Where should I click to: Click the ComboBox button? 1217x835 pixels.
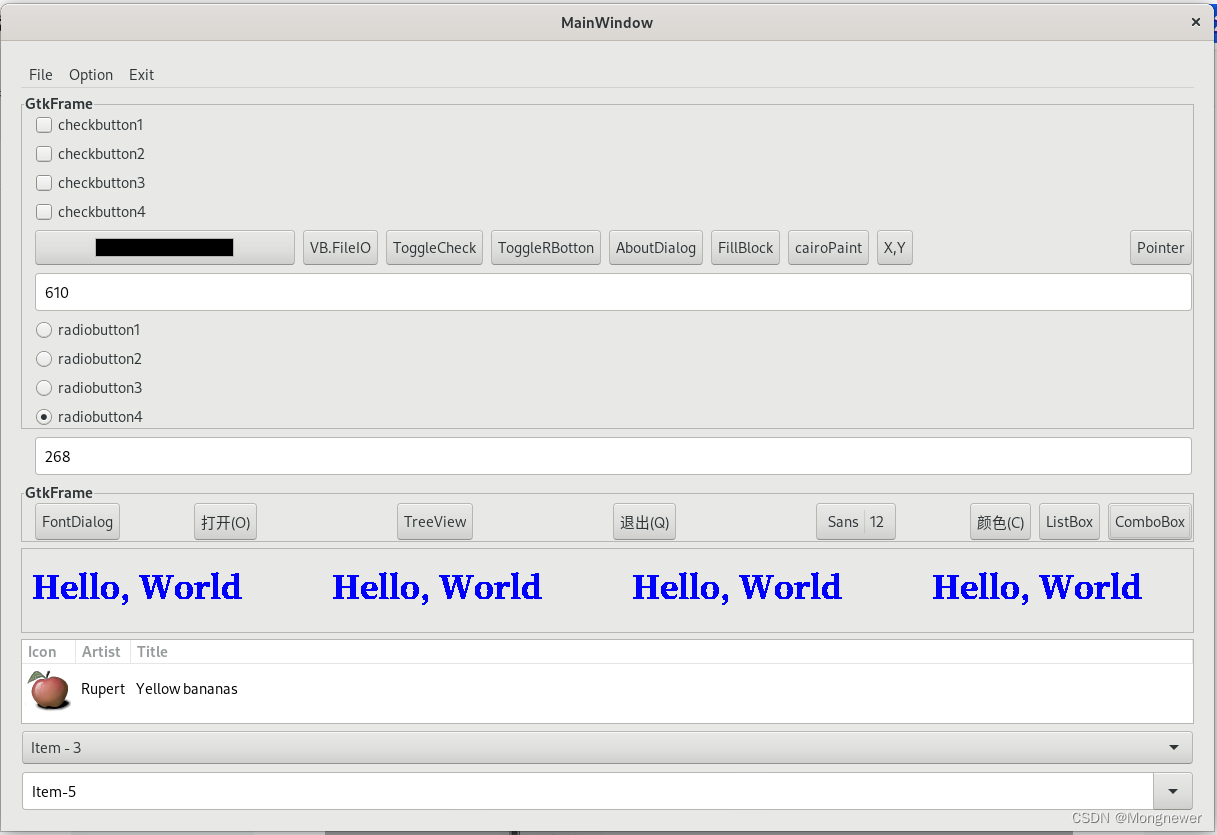click(x=1149, y=521)
